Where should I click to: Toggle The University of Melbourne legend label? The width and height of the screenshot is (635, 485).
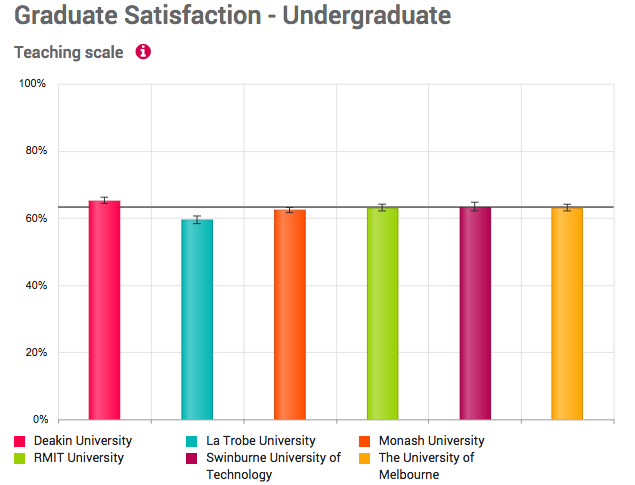pos(426,466)
